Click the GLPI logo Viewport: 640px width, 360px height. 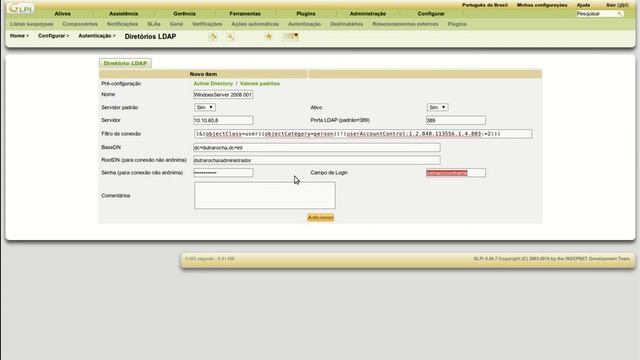21,8
